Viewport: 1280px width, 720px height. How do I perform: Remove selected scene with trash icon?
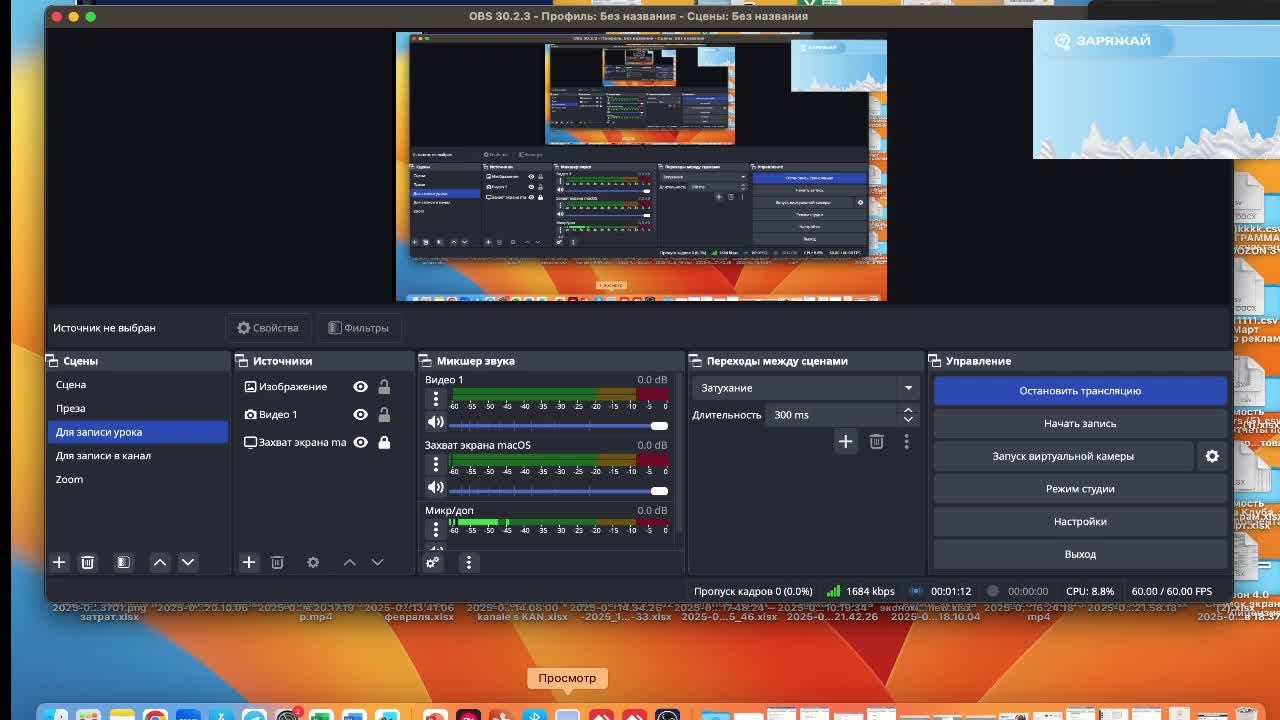coord(88,562)
